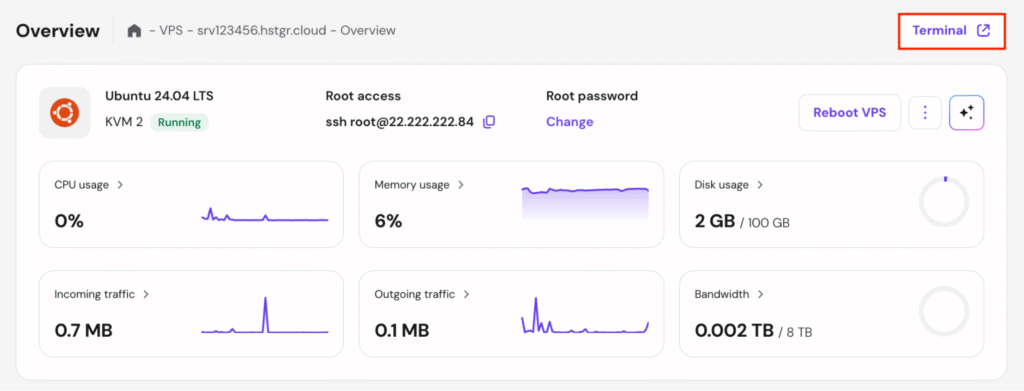Reboot the VPS
This screenshot has height=391, width=1024.
click(x=850, y=113)
